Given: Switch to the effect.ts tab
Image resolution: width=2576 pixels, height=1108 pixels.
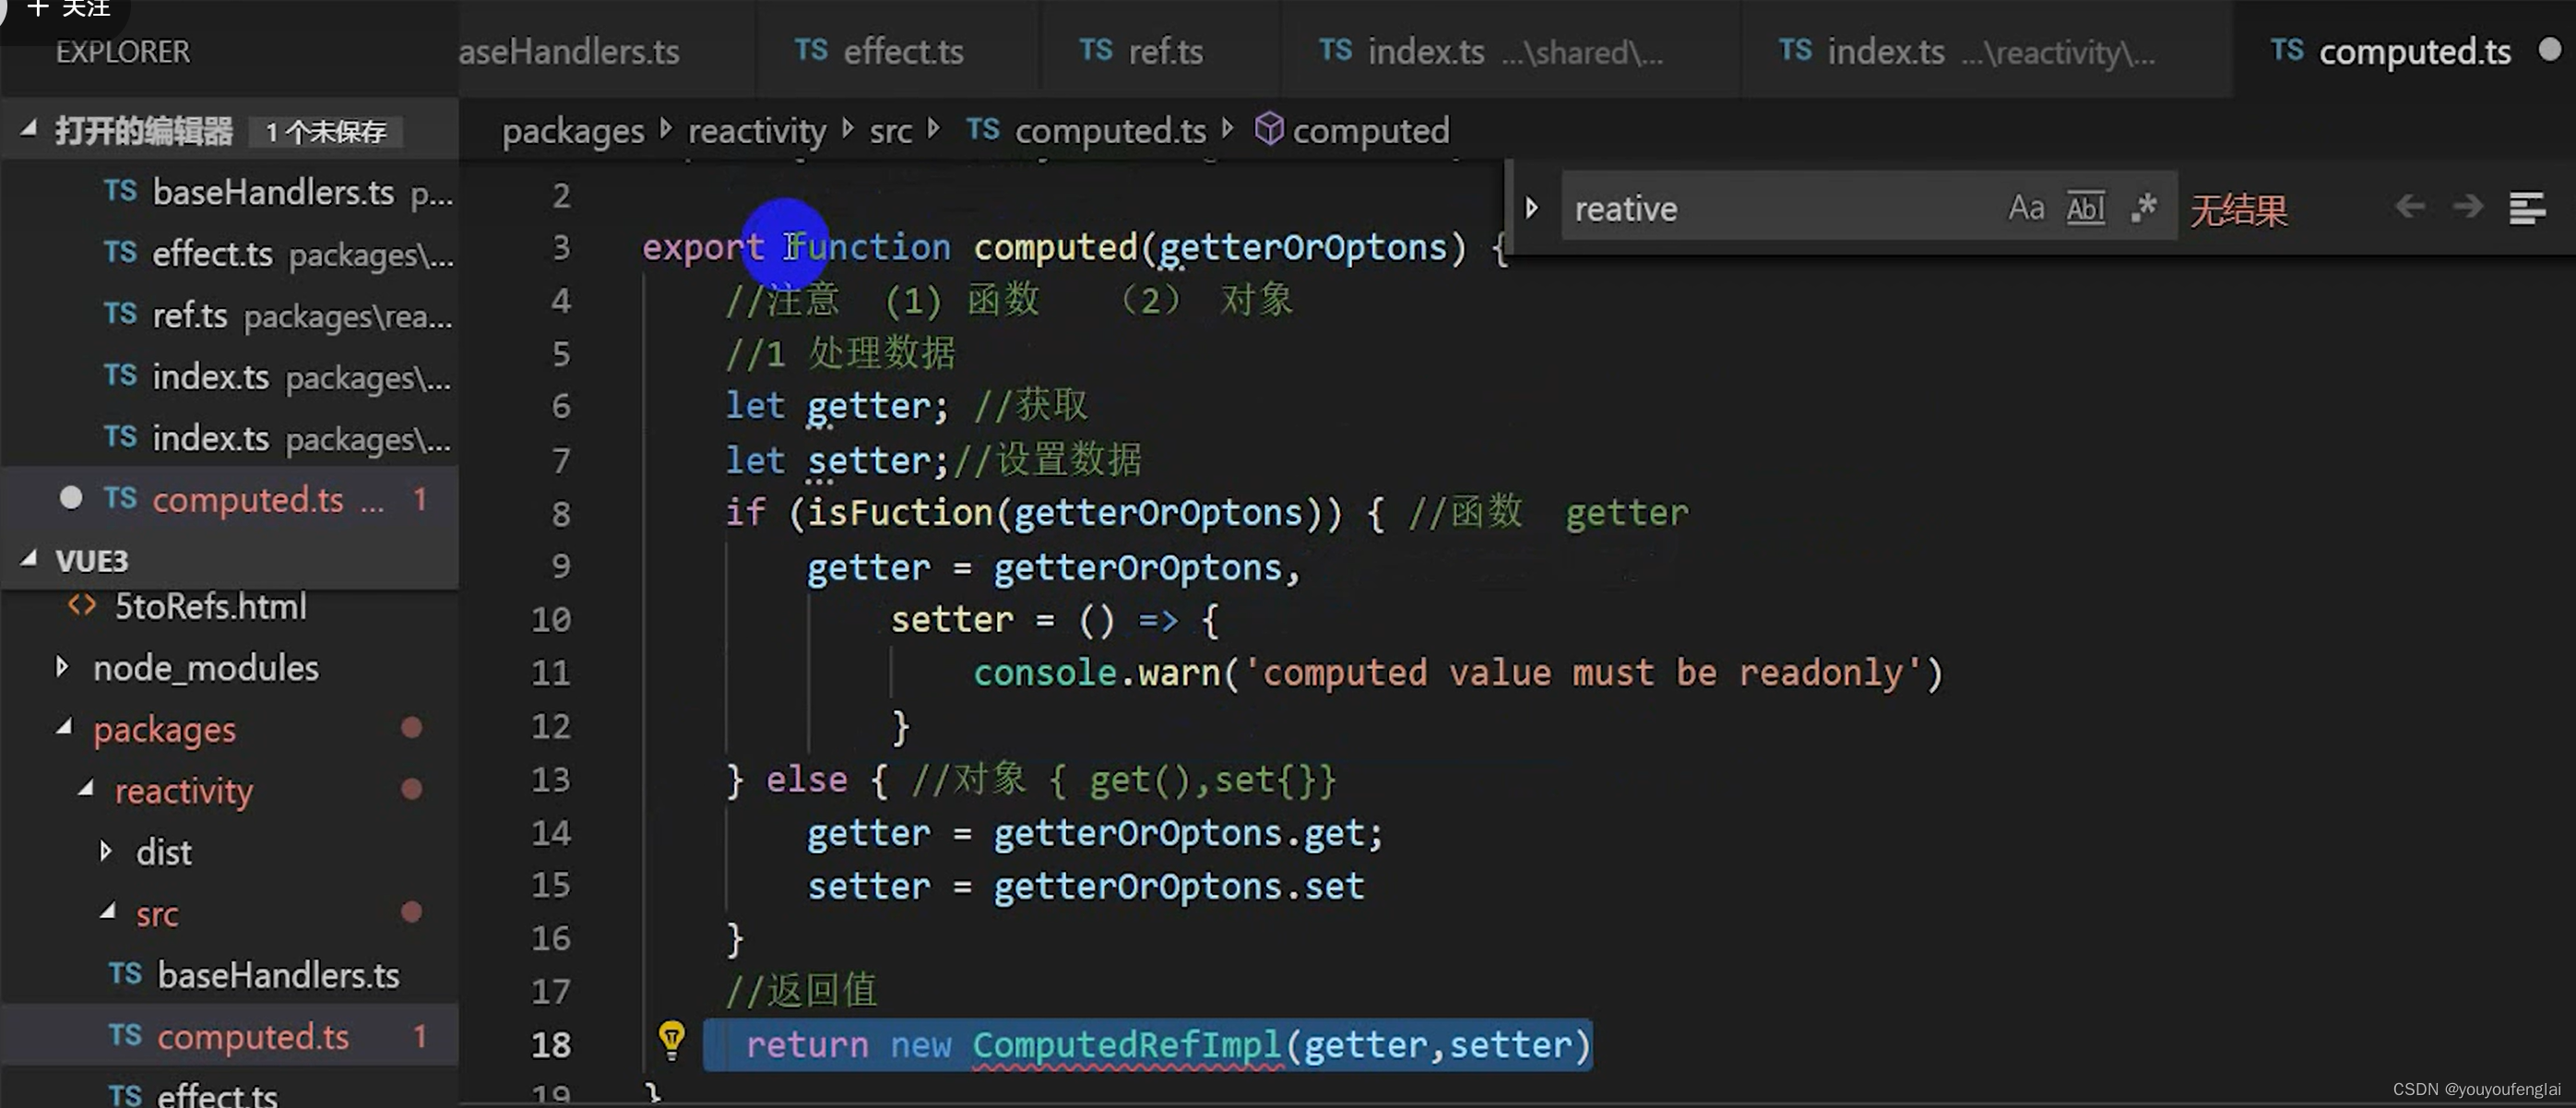Looking at the screenshot, I should point(879,50).
